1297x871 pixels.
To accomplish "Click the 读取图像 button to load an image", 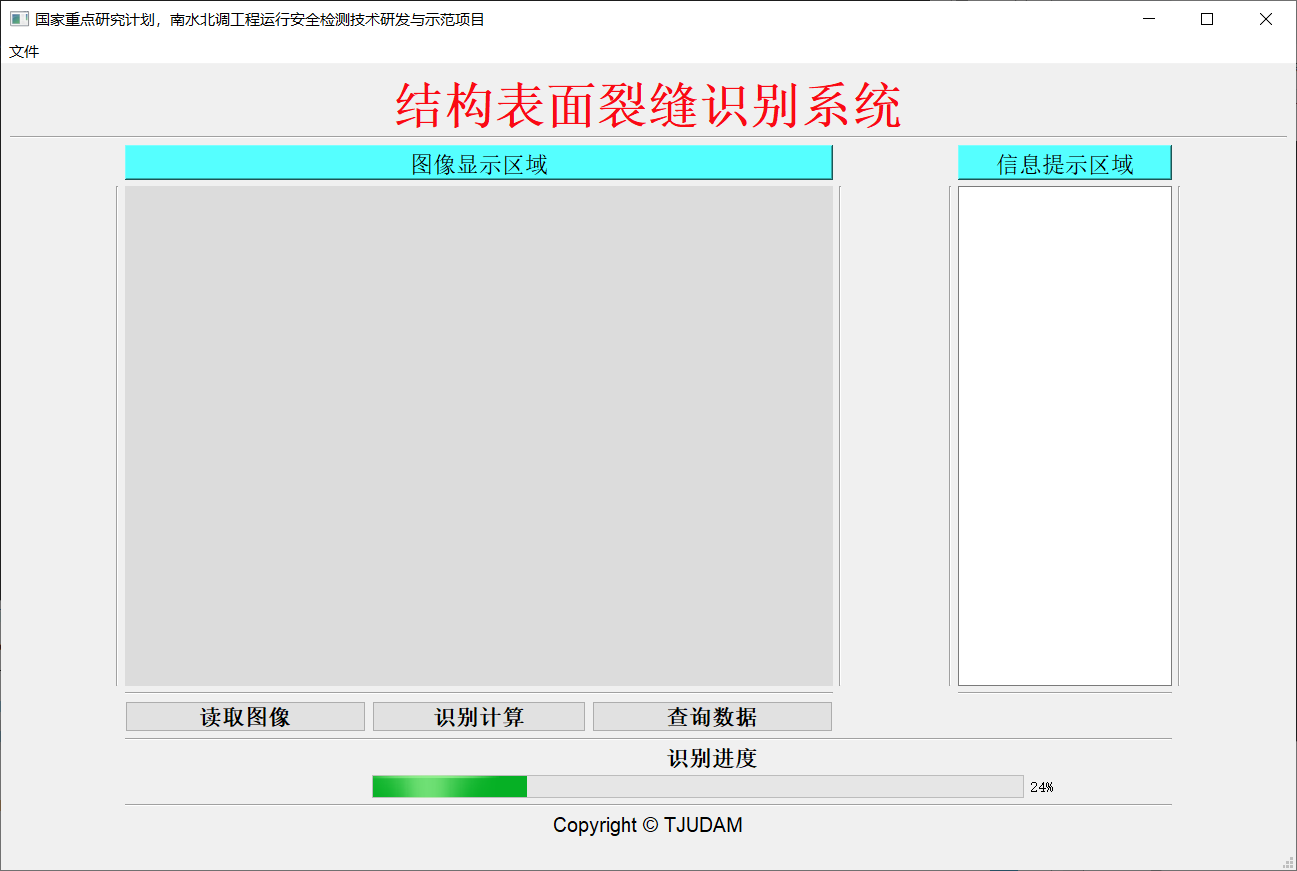I will point(244,716).
